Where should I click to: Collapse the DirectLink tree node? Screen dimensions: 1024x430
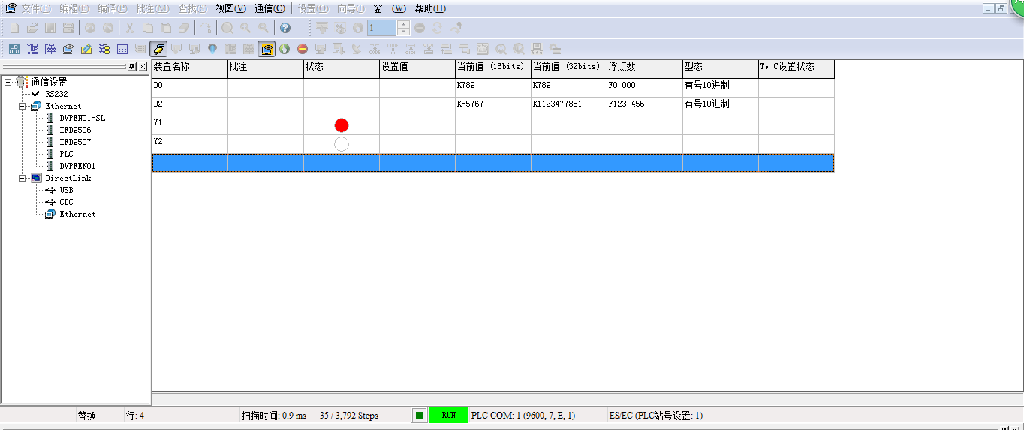tap(23, 178)
